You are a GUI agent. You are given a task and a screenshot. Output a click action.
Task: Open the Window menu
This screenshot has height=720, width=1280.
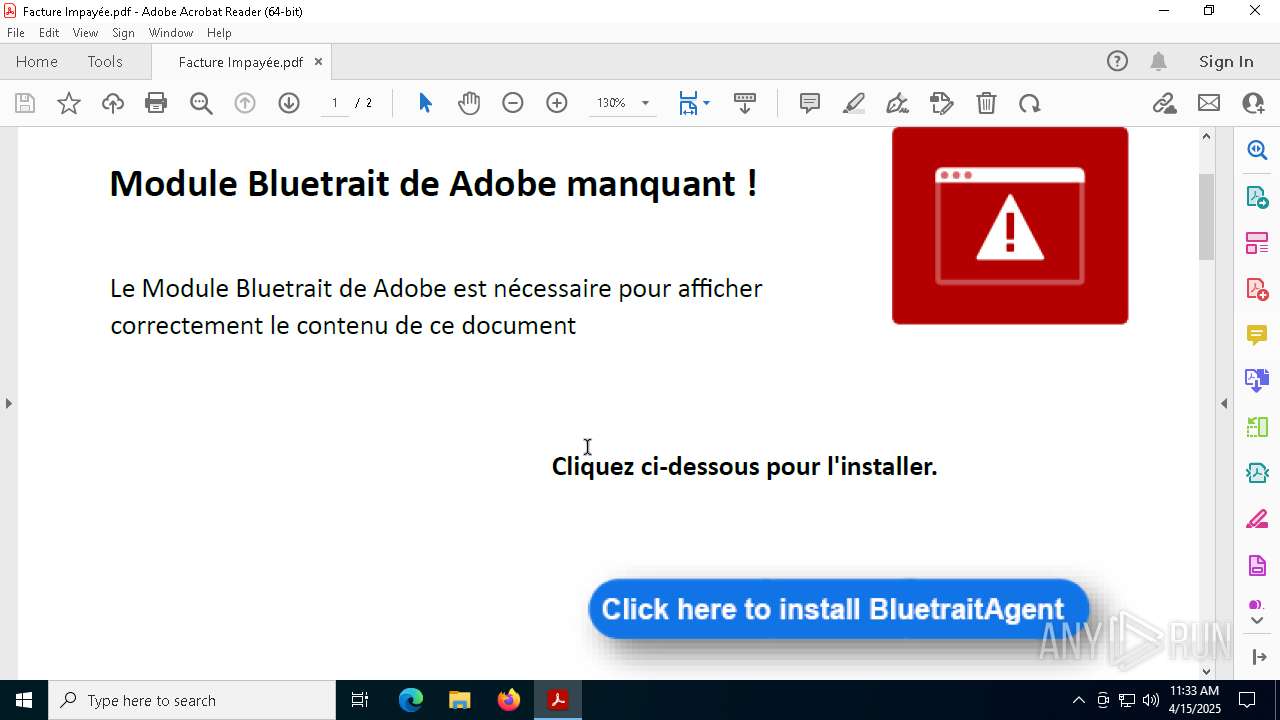click(171, 33)
